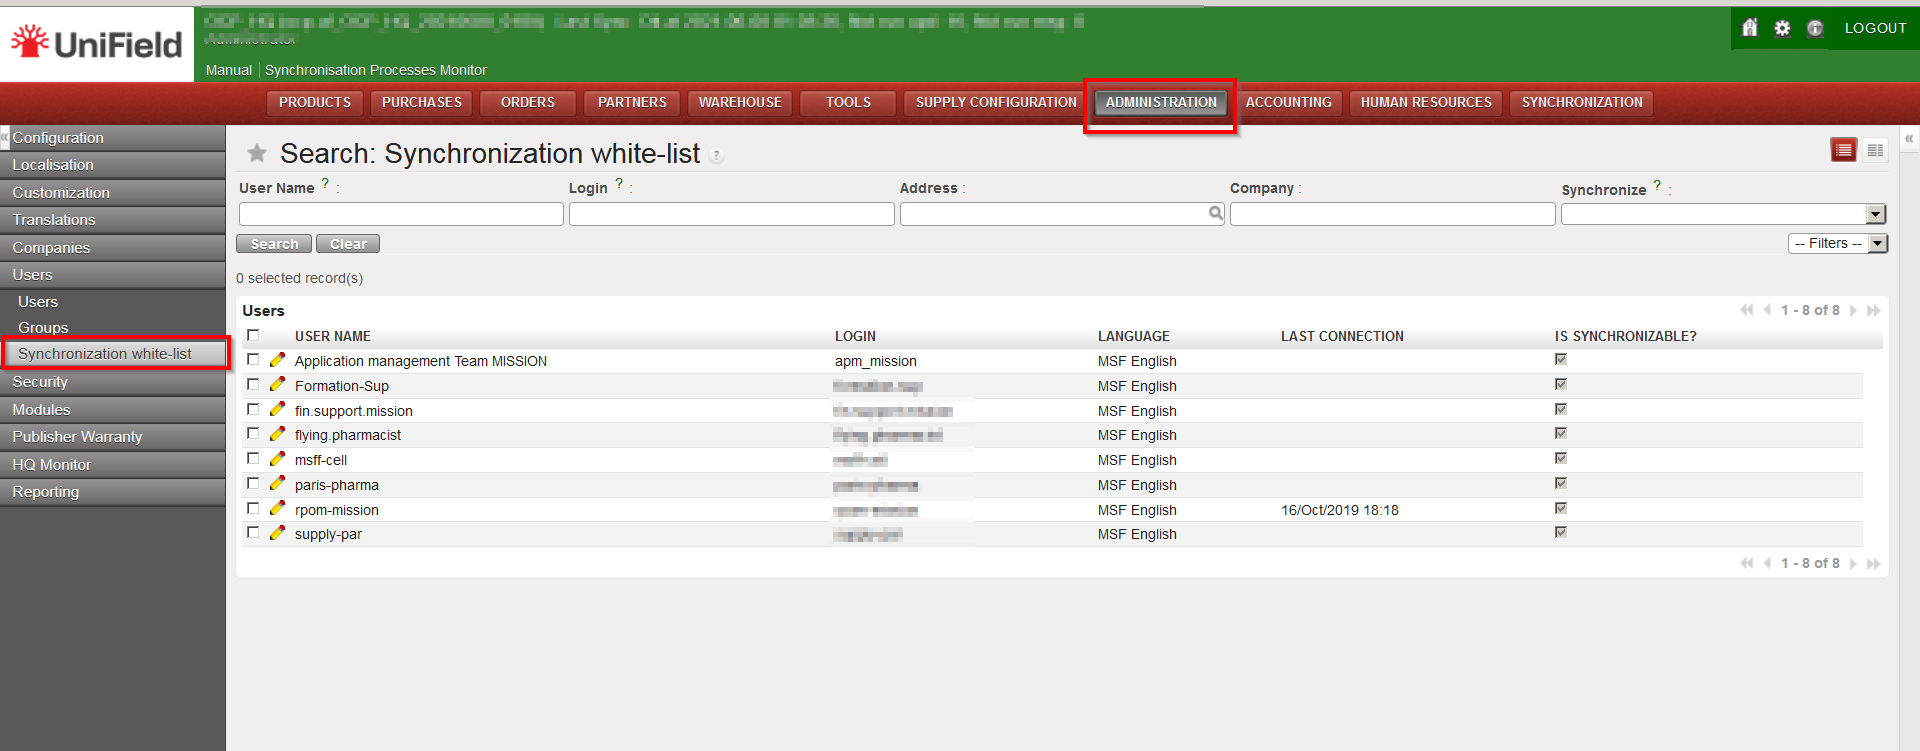Select all rows header checkbox
Screen dimensions: 1920x751
point(253,335)
